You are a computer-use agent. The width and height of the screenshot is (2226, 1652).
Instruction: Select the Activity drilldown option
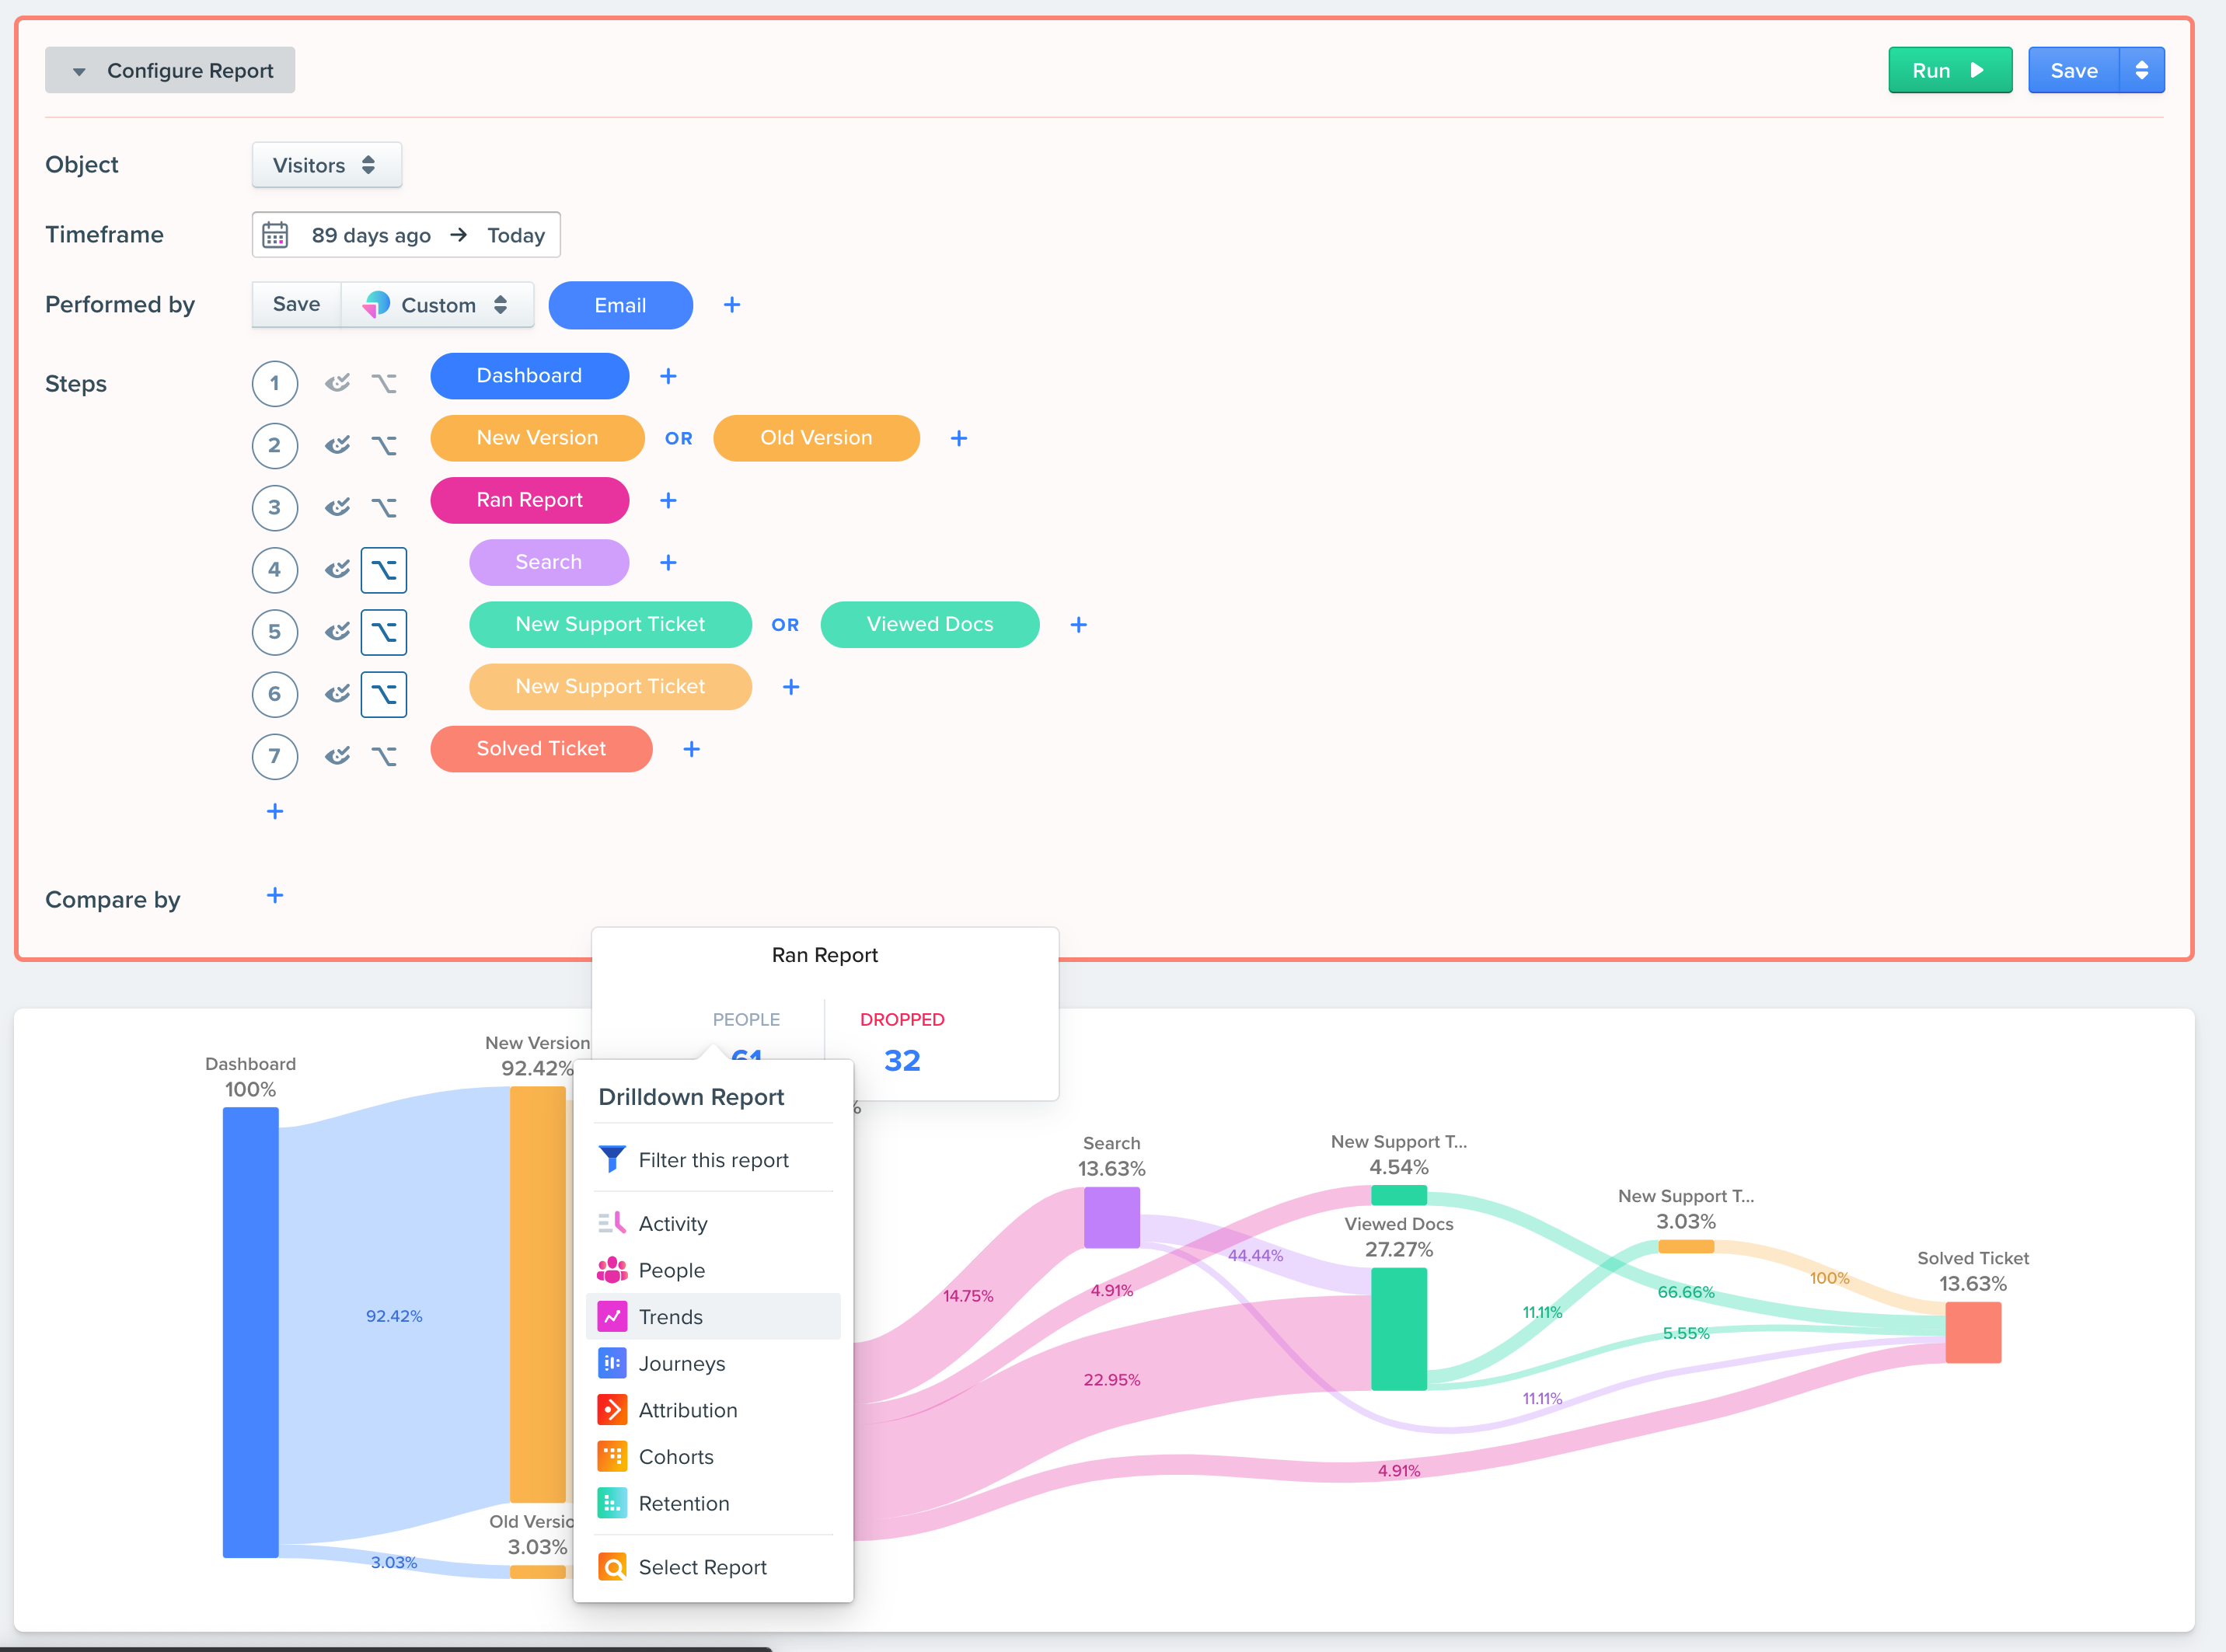click(x=673, y=1223)
